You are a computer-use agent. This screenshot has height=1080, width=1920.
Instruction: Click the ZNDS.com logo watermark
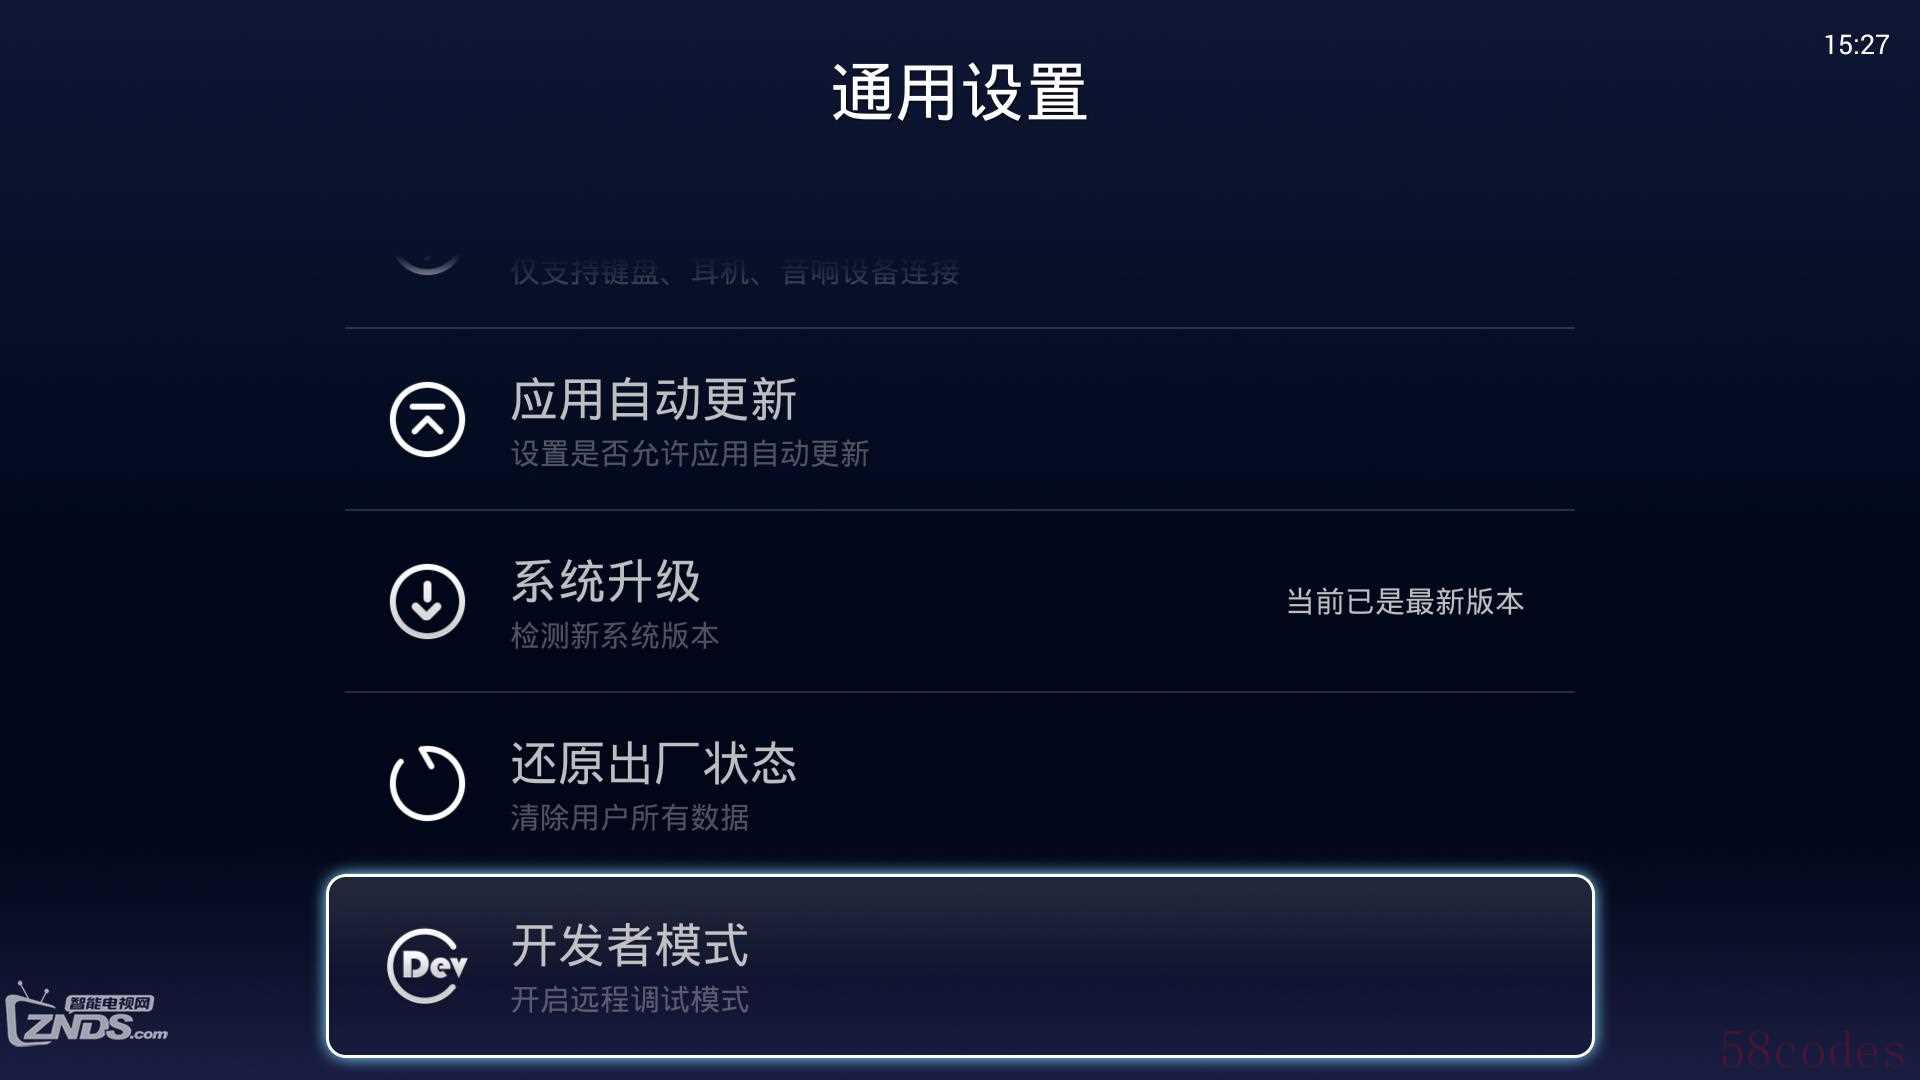click(86, 1015)
